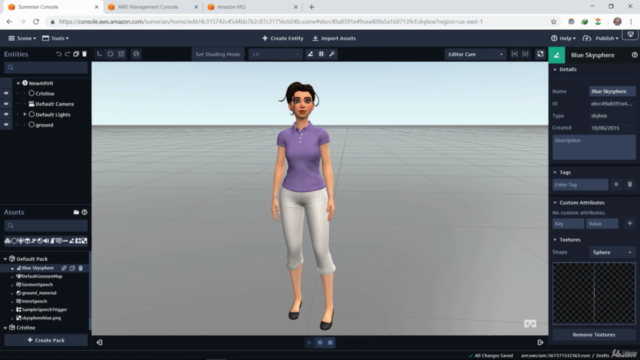Select the rotate transform tool
Image resolution: width=640 pixels, height=360 pixels.
(x=110, y=54)
